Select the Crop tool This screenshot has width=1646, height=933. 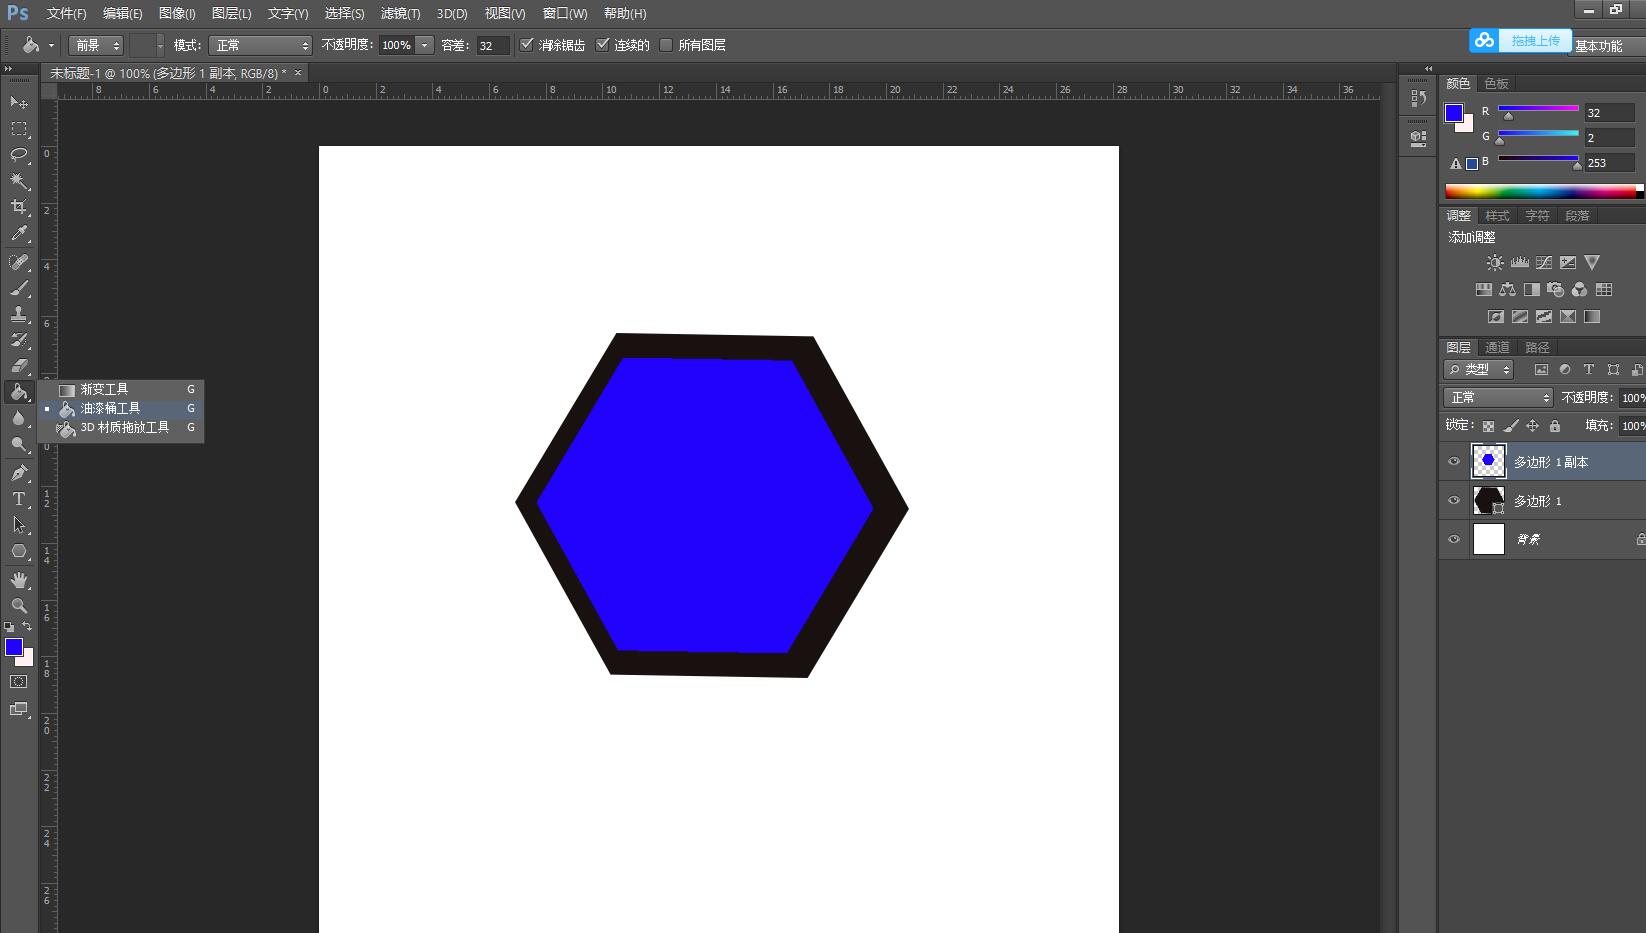click(19, 207)
